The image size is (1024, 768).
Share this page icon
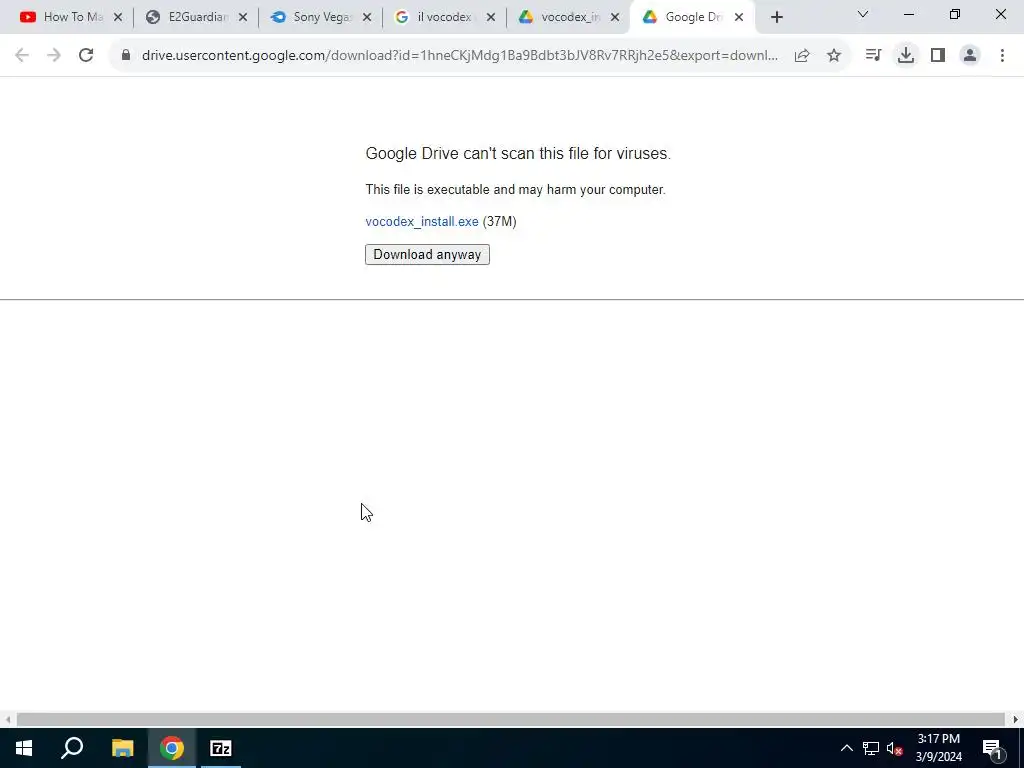[x=802, y=56]
